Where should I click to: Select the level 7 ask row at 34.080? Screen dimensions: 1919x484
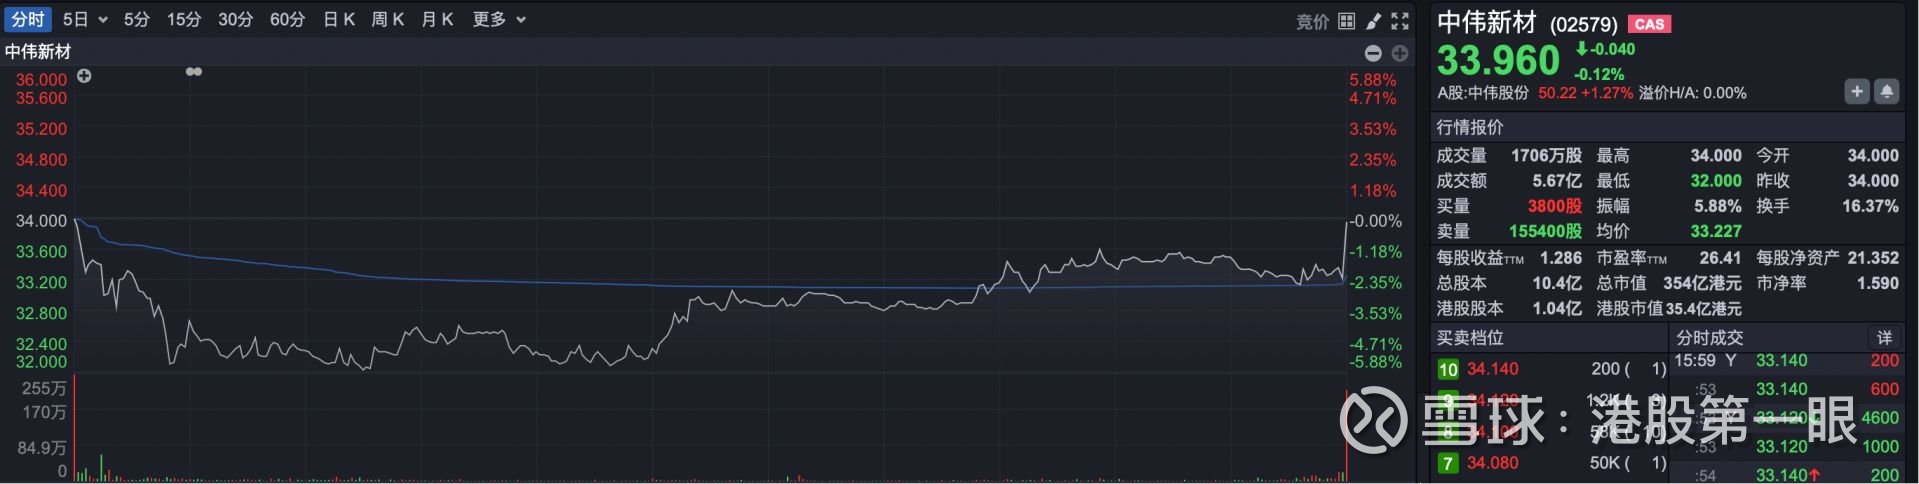coord(1551,463)
